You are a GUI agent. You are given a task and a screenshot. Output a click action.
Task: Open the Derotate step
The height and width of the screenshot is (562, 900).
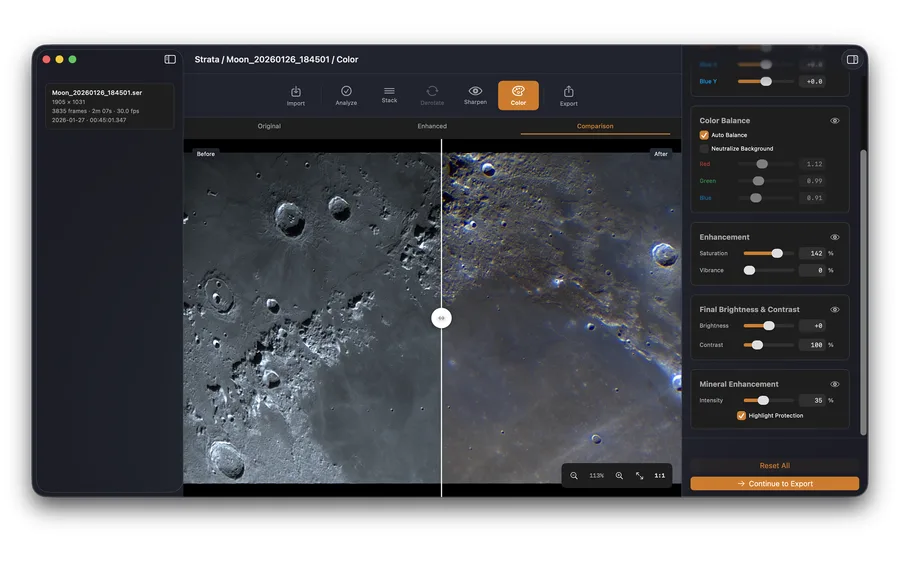click(432, 96)
